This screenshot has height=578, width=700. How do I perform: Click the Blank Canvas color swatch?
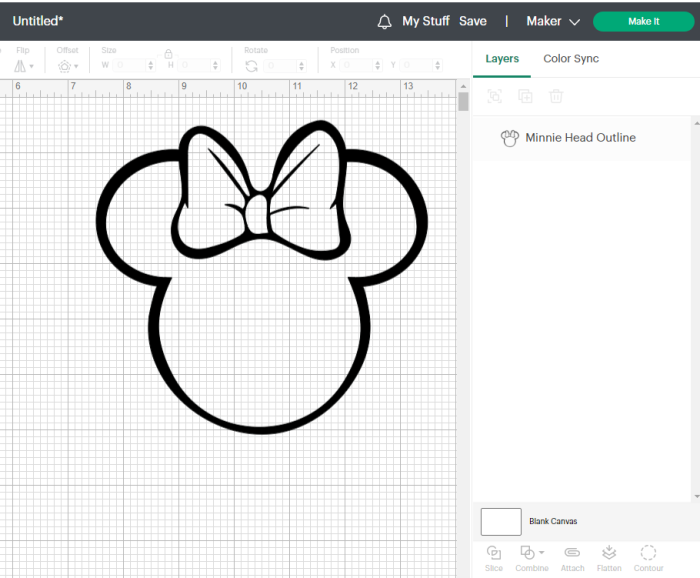tap(501, 522)
